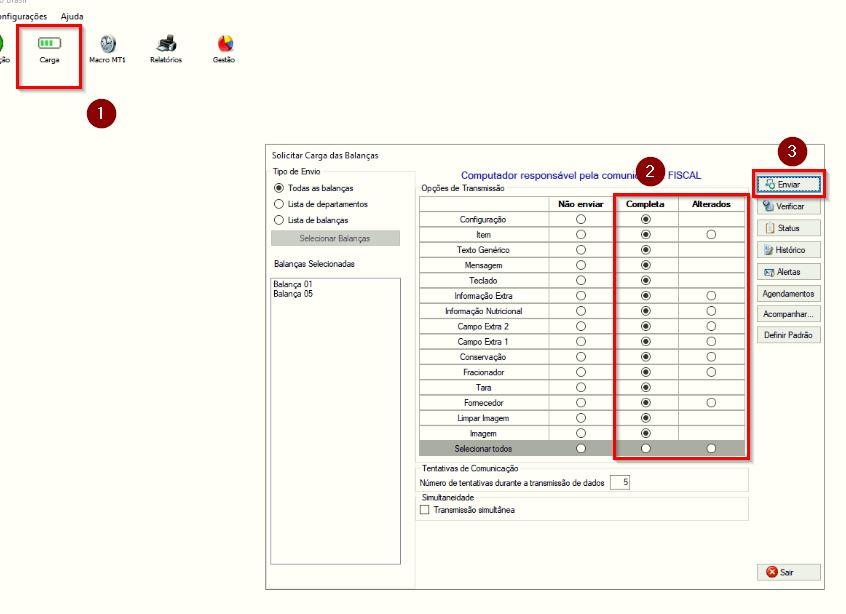Viewport: 846px width, 614px height.
Task: Click the disabled Selecionar Balanças button
Action: [335, 238]
